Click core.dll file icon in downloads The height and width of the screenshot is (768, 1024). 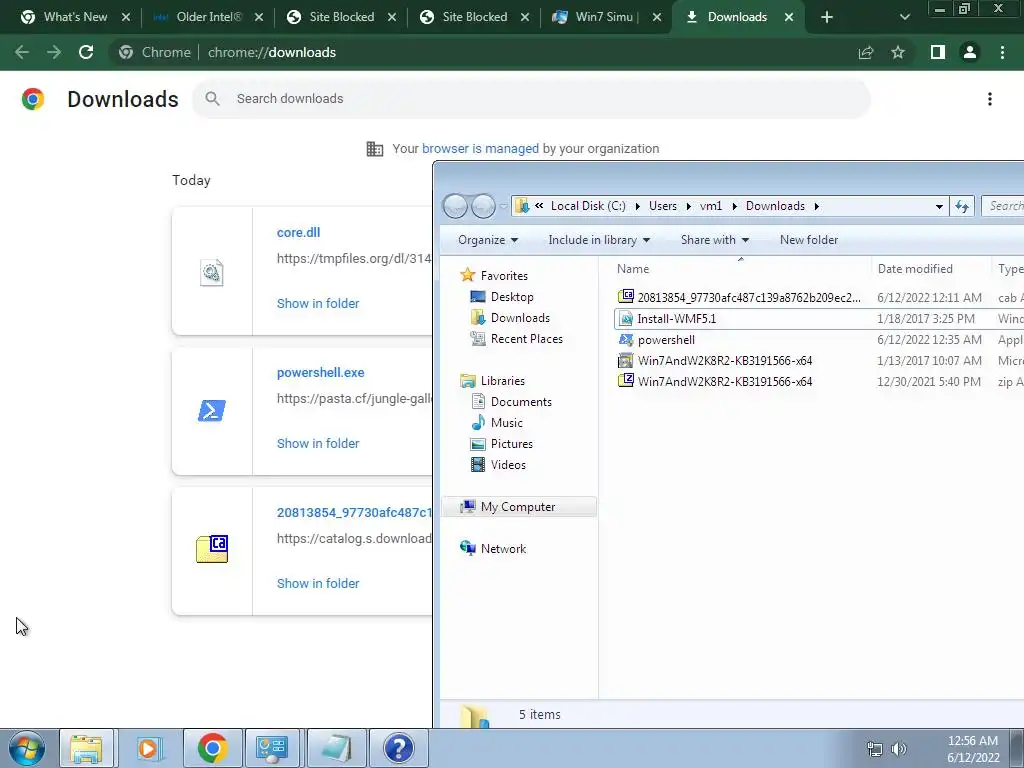(212, 272)
